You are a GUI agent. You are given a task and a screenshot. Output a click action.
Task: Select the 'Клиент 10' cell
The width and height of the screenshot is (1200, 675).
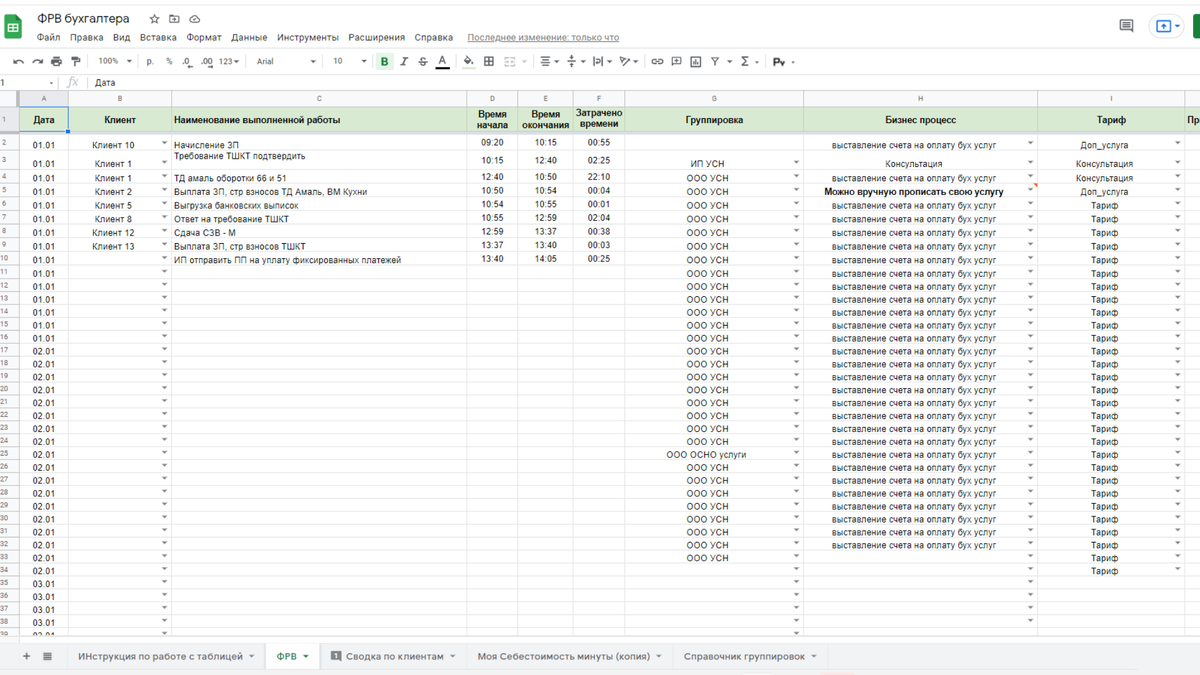(x=120, y=145)
